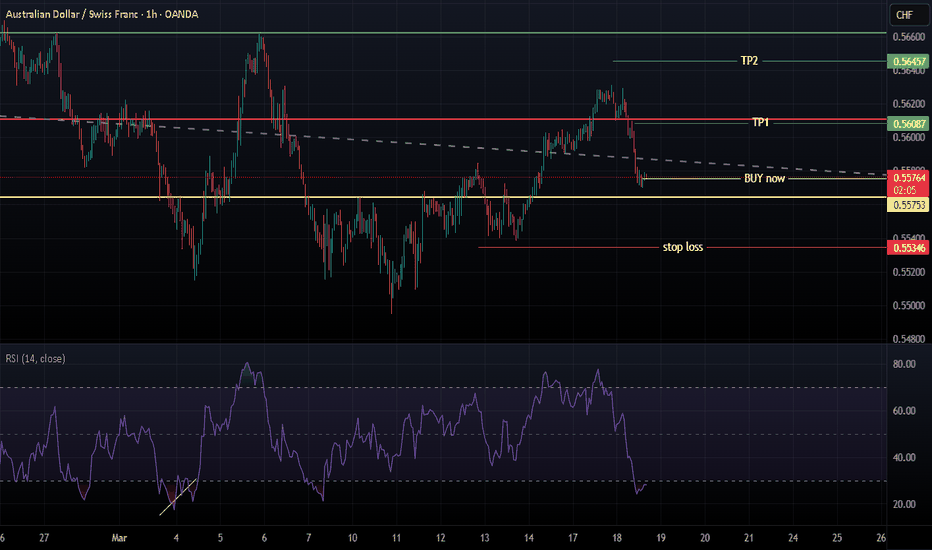Click date 27 on the time axis
Viewport: 932px width, 550px height.
(x=44, y=538)
